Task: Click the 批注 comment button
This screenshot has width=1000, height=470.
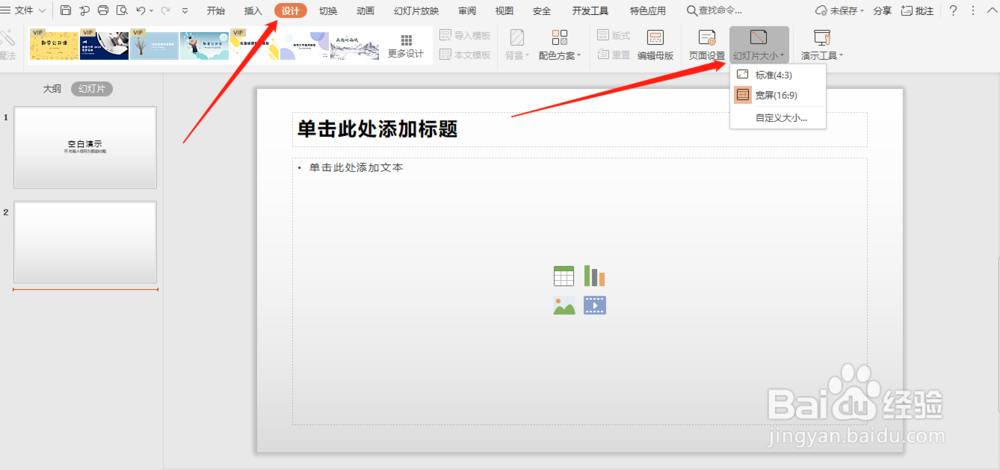Action: pyautogui.click(x=917, y=11)
